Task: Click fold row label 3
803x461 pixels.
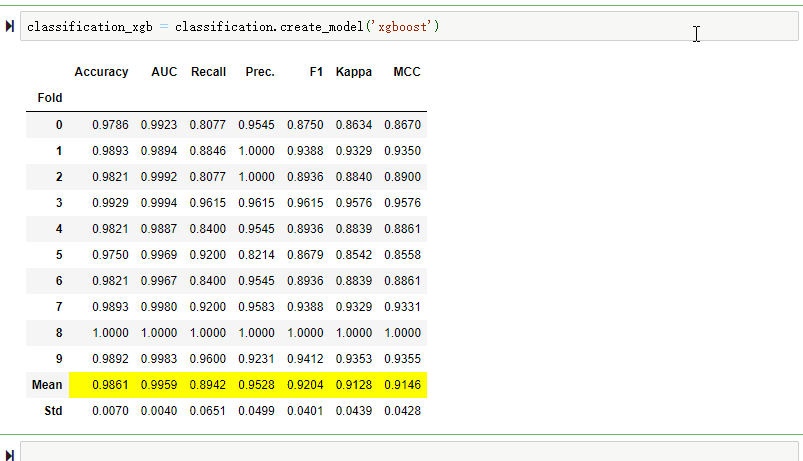Action: (x=59, y=203)
